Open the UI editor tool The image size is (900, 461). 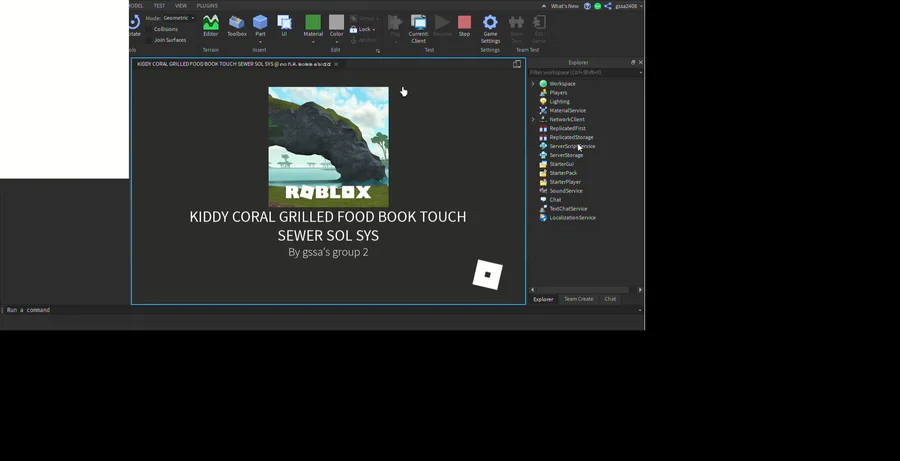point(284,26)
